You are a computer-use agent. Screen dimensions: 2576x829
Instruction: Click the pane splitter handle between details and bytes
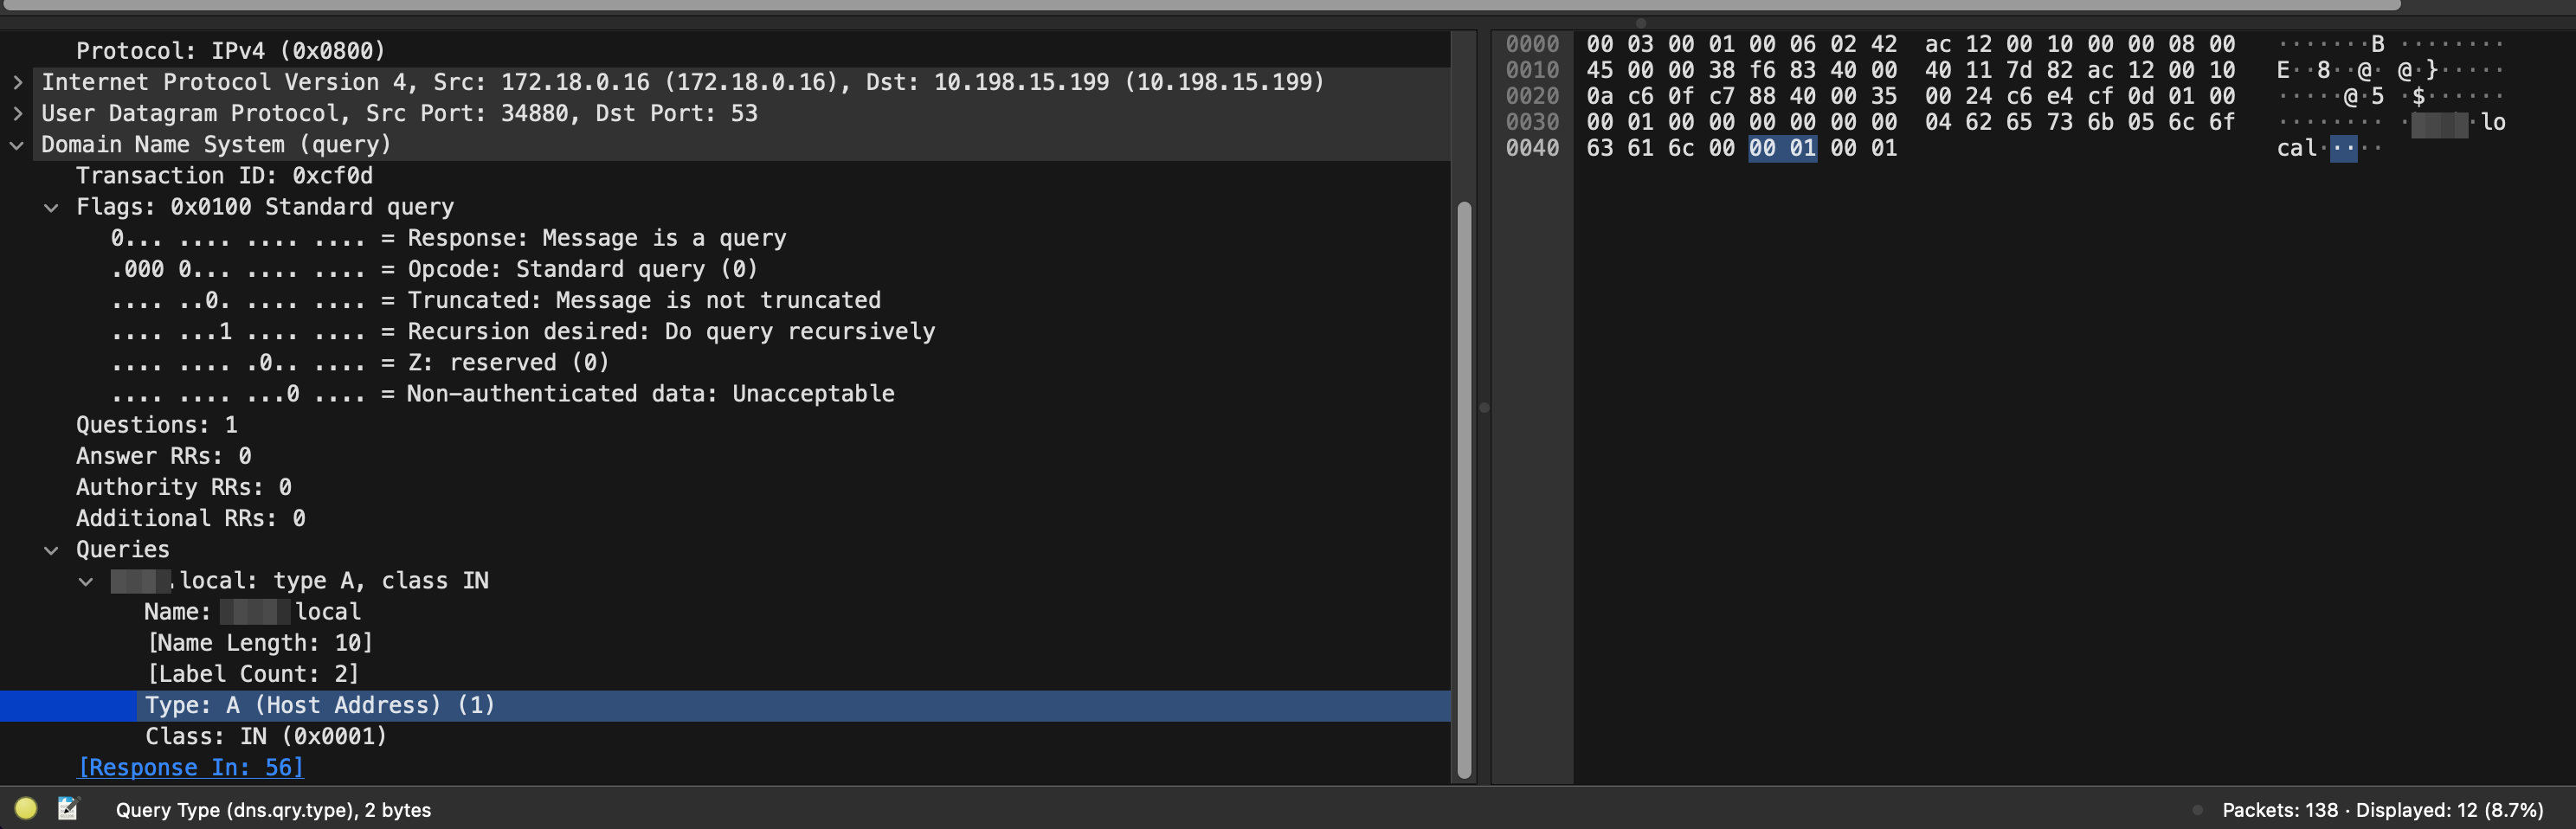(x=1484, y=407)
